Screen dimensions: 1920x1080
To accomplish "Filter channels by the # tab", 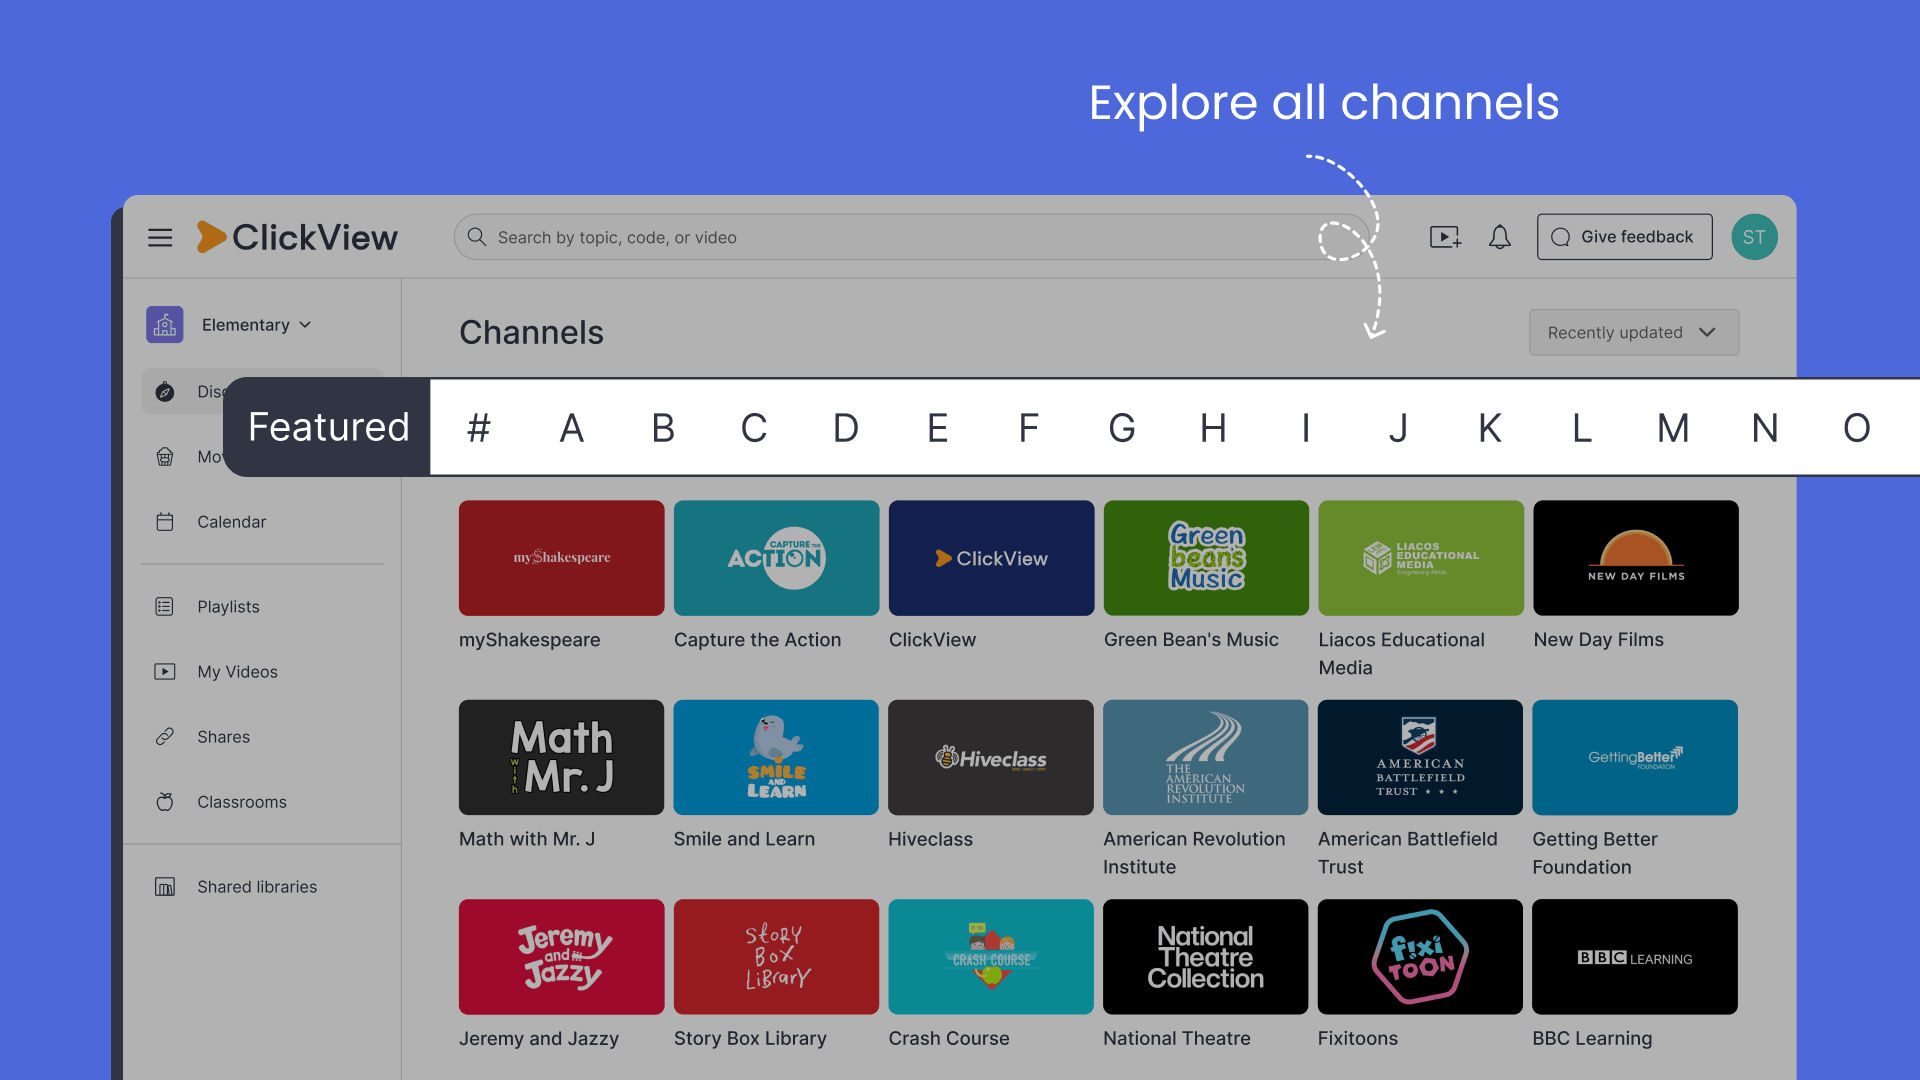I will [x=479, y=428].
